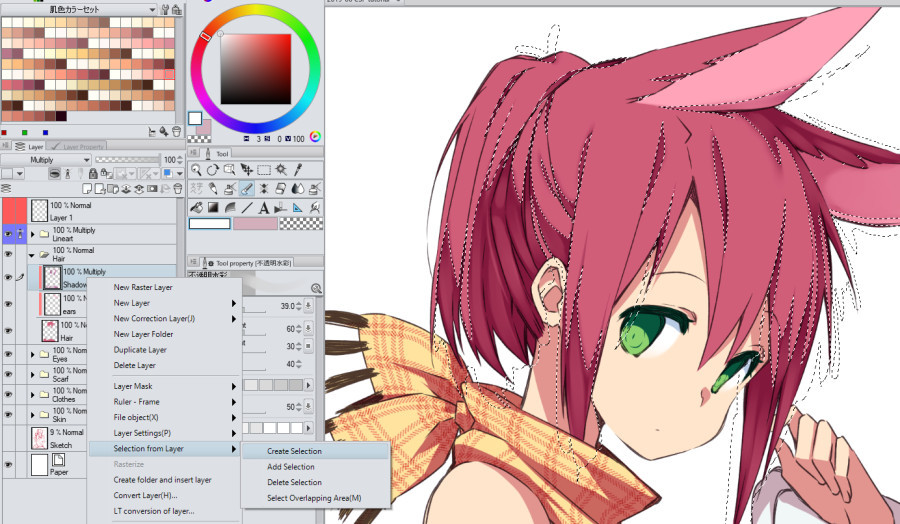Select the Text tool
Image resolution: width=900 pixels, height=524 pixels.
pos(264,207)
